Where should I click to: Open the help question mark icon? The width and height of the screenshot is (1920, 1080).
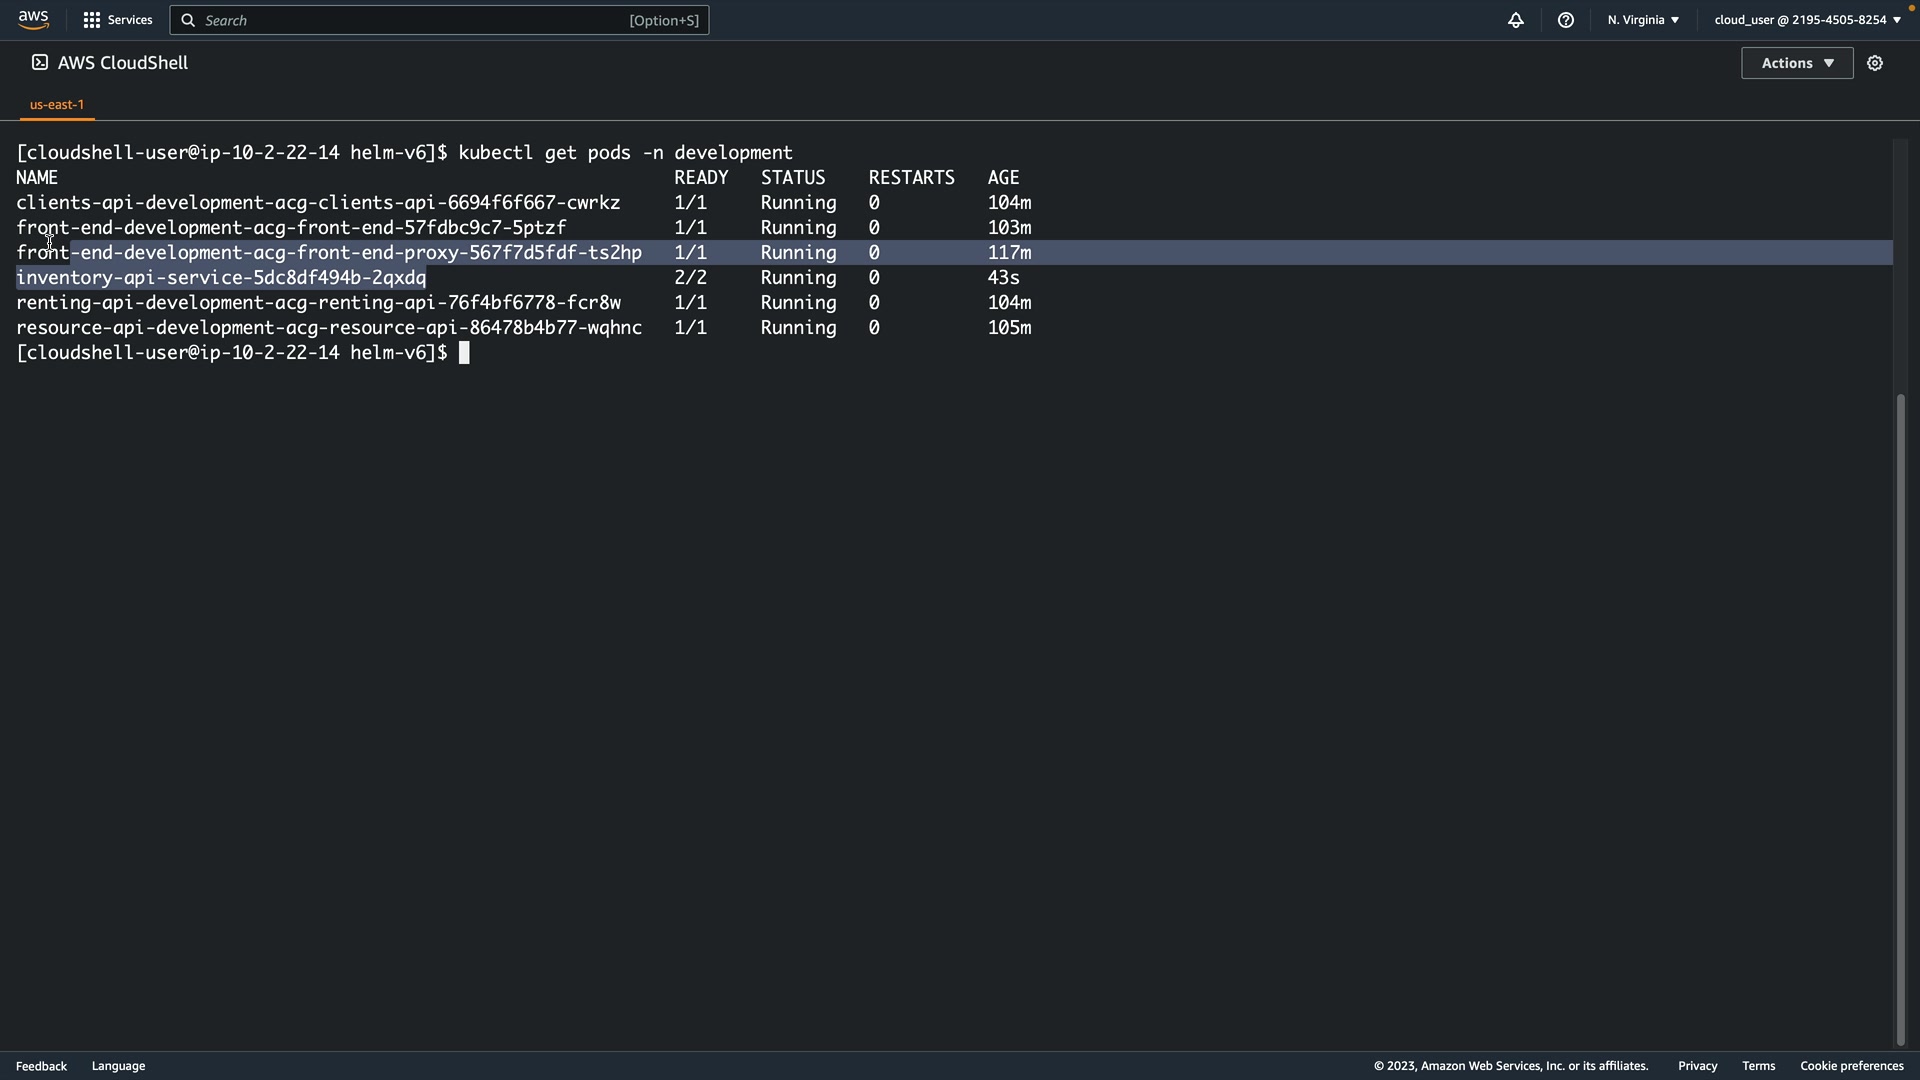point(1565,20)
